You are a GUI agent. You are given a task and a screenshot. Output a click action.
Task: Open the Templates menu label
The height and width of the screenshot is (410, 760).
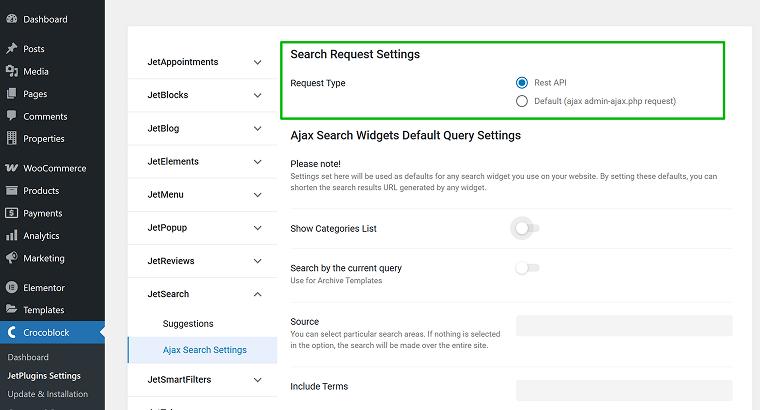click(44, 310)
